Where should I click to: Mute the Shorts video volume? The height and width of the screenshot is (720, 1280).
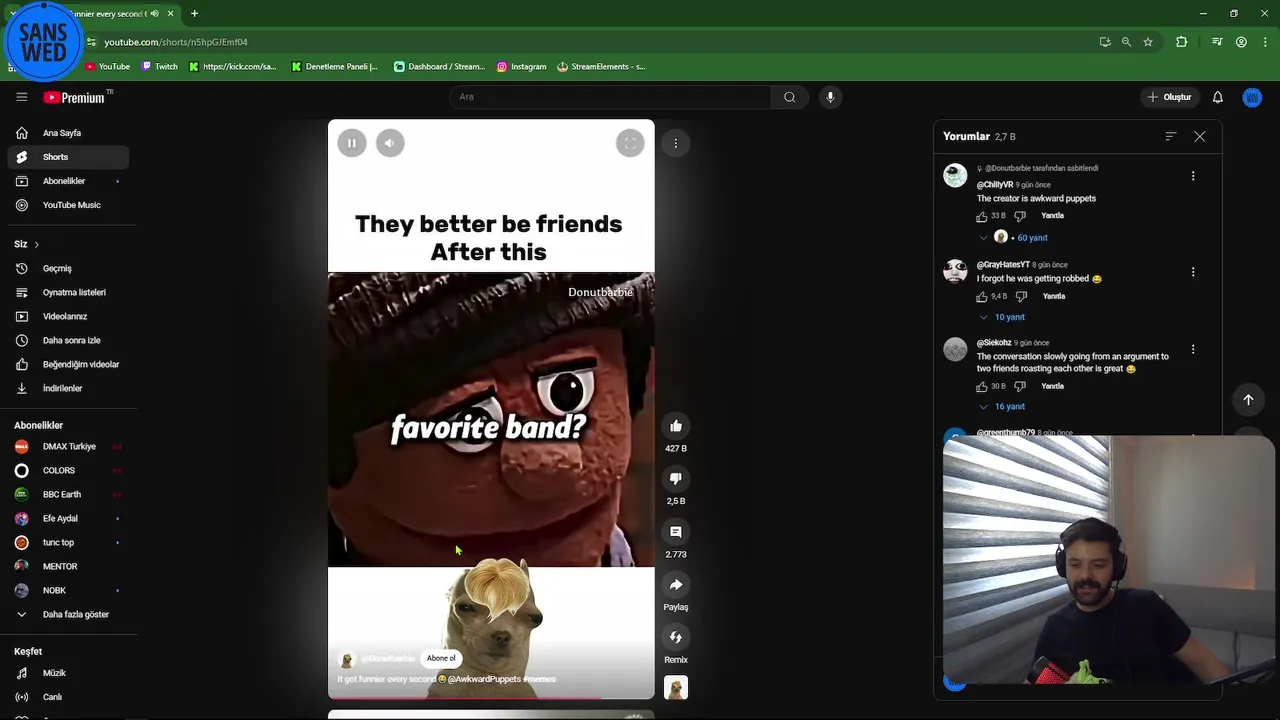390,143
